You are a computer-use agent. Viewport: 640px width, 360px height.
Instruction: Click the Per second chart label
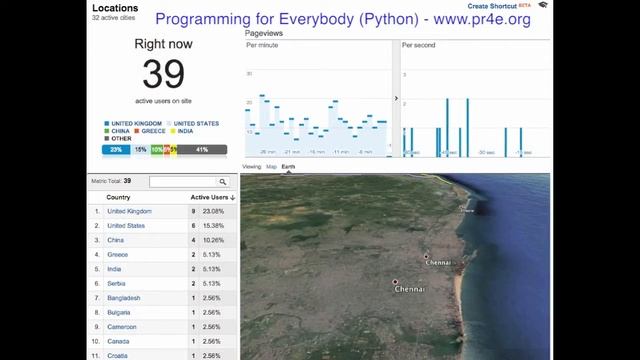(x=418, y=45)
